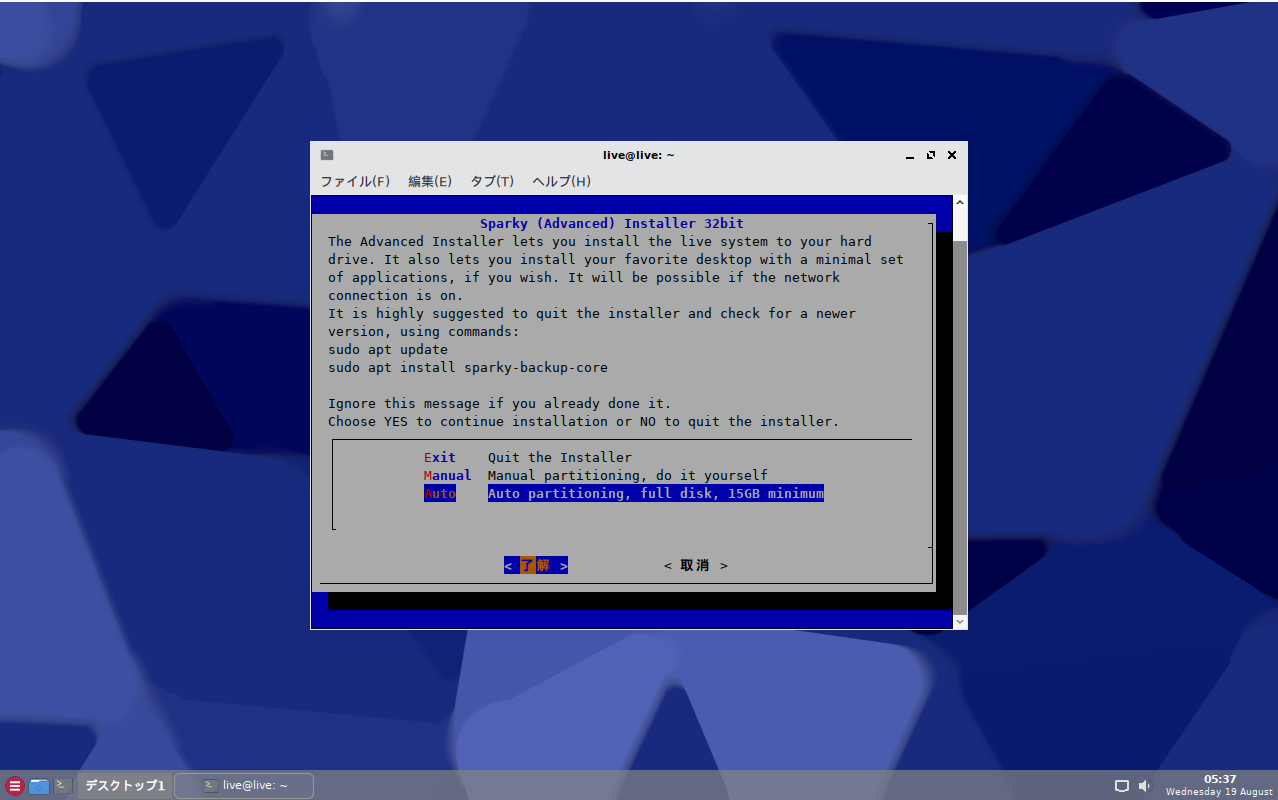Select the Auto partitioning option

coord(624,494)
